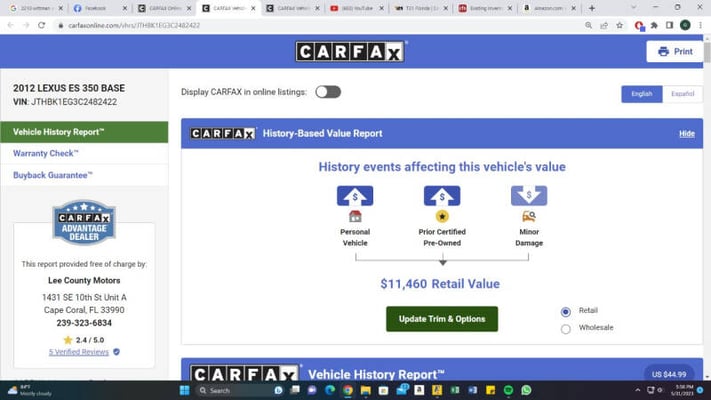Open the Buyback Guarantee tab
This screenshot has width=711, height=400.
pos(52,175)
